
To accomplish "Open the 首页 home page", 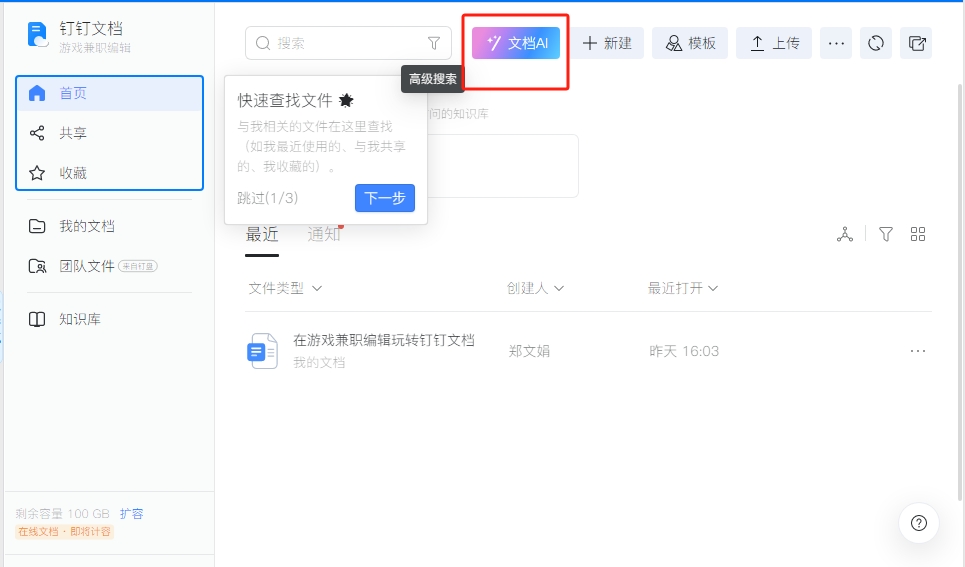I will (x=110, y=94).
